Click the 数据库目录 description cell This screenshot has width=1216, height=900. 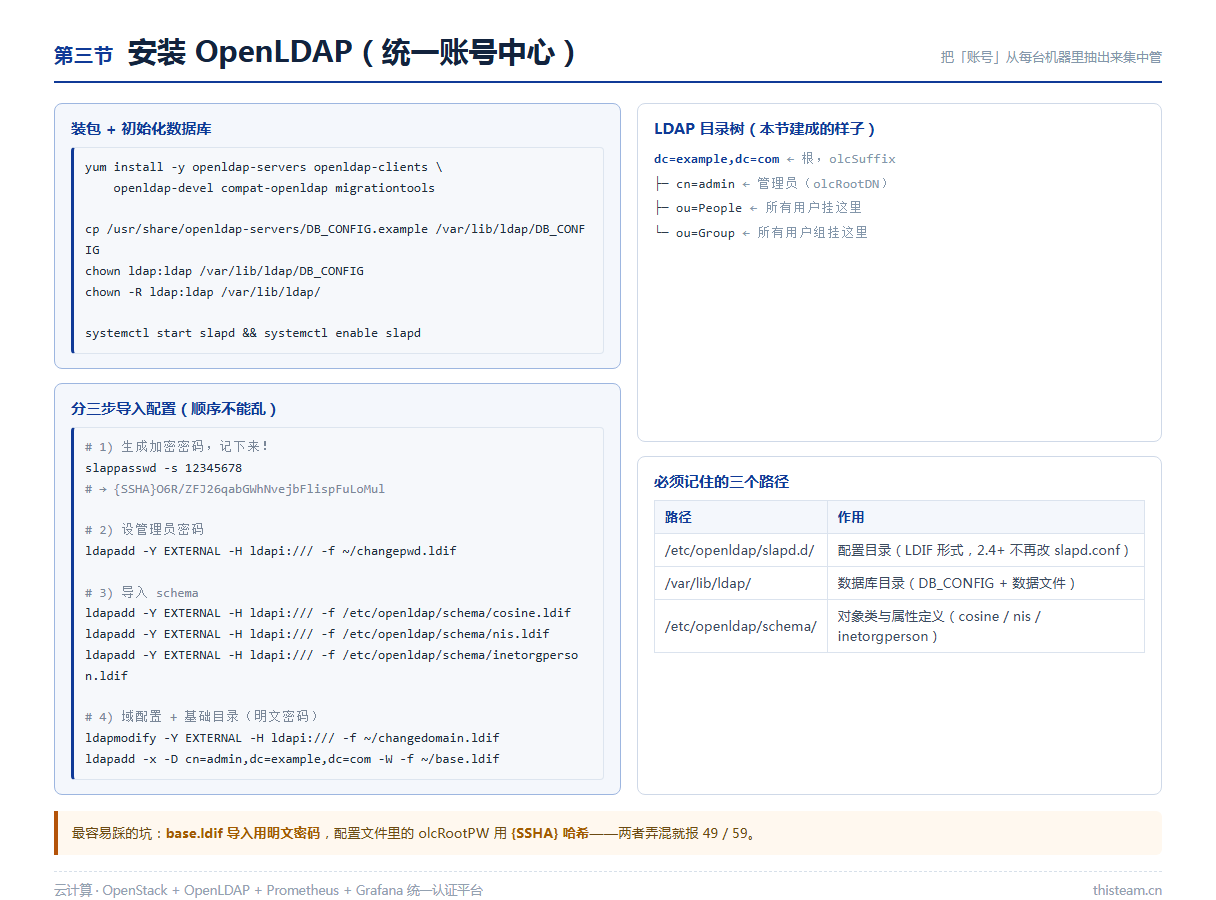[986, 583]
